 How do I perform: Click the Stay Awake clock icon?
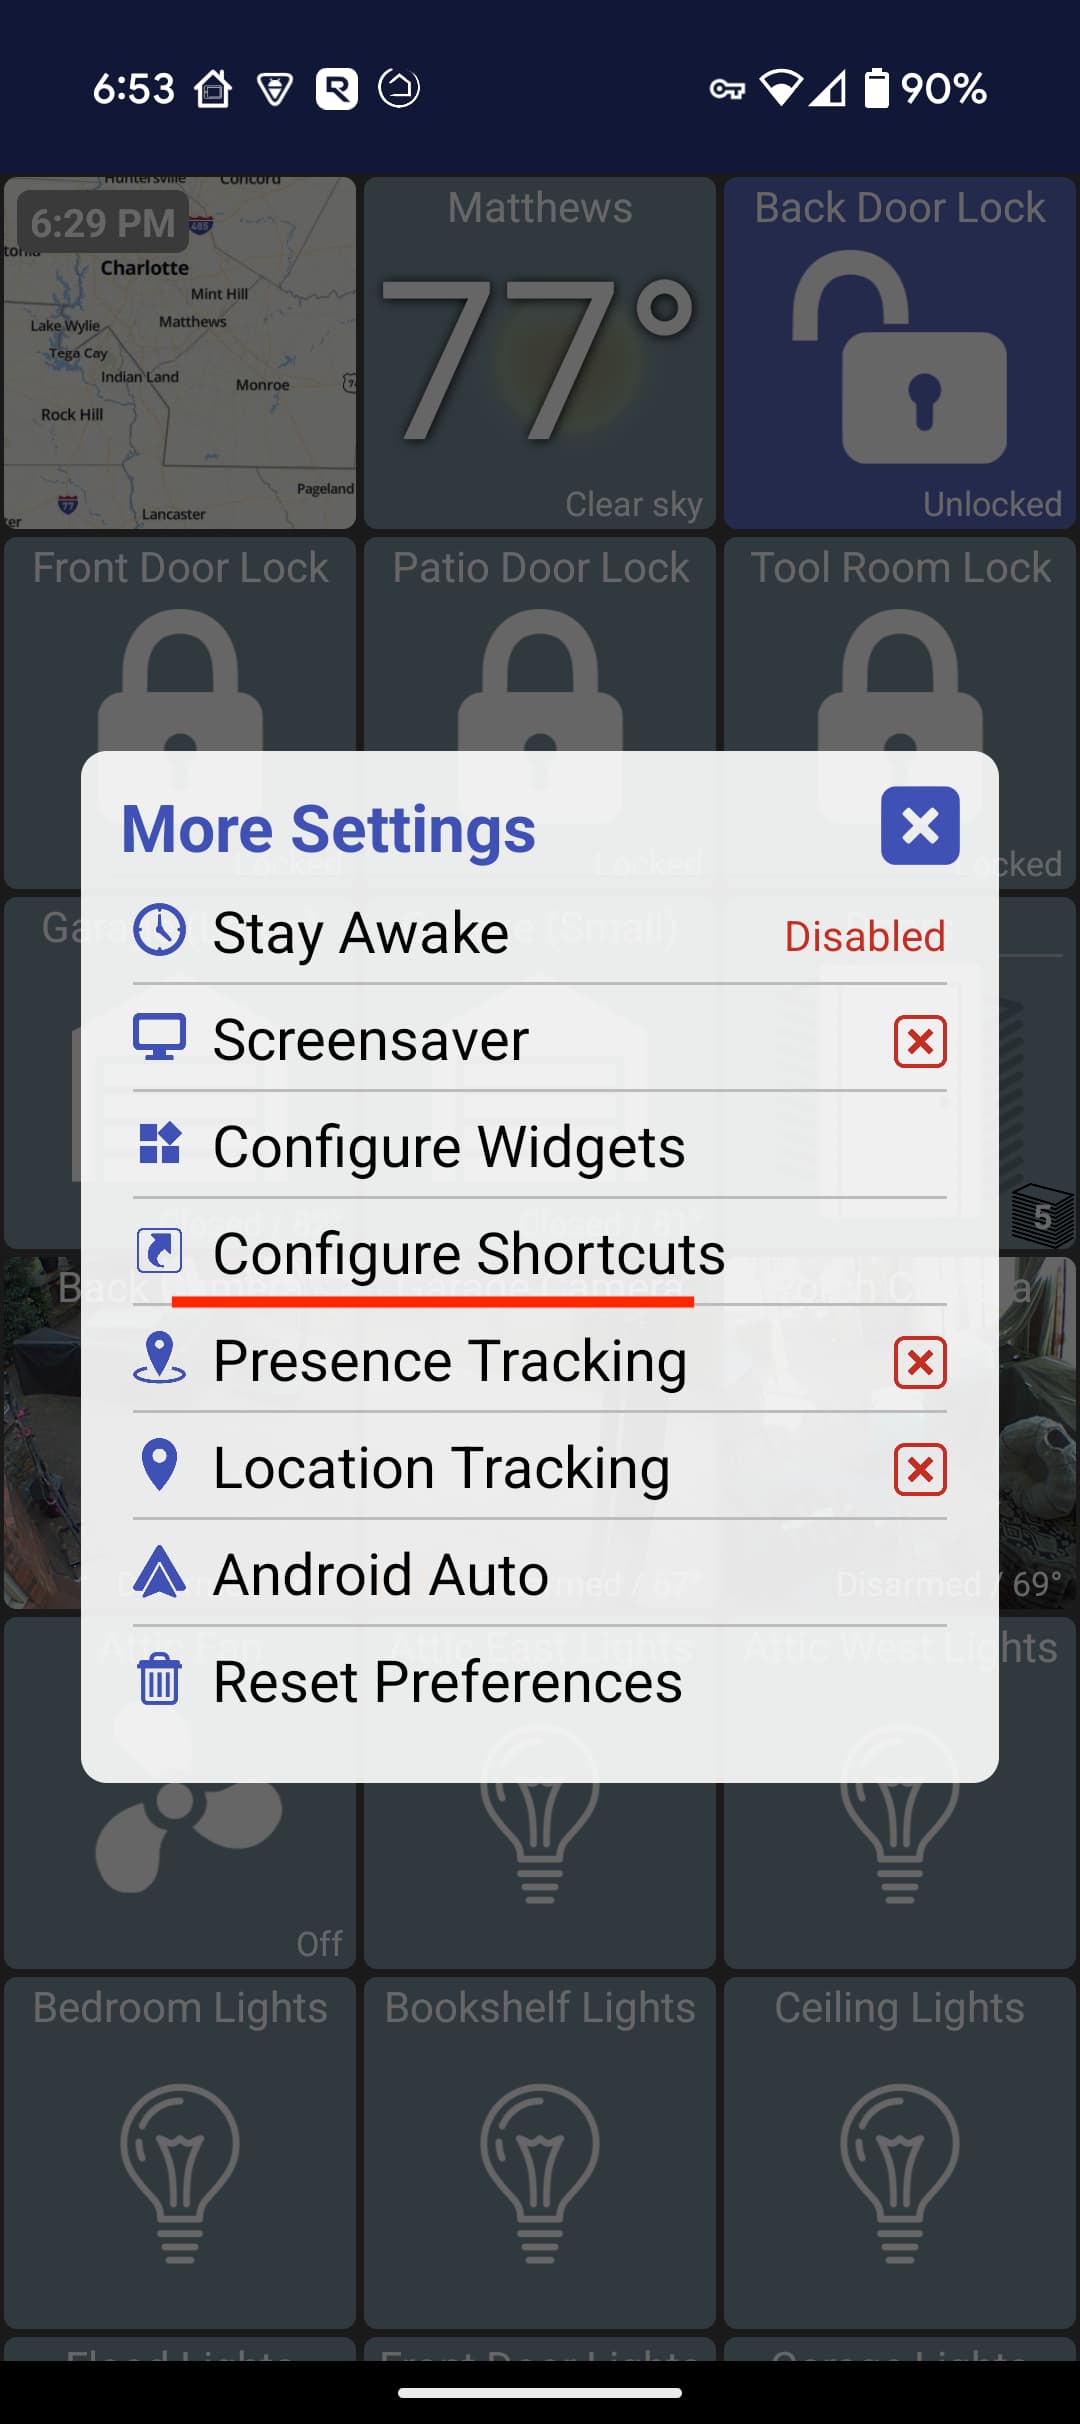tap(160, 931)
